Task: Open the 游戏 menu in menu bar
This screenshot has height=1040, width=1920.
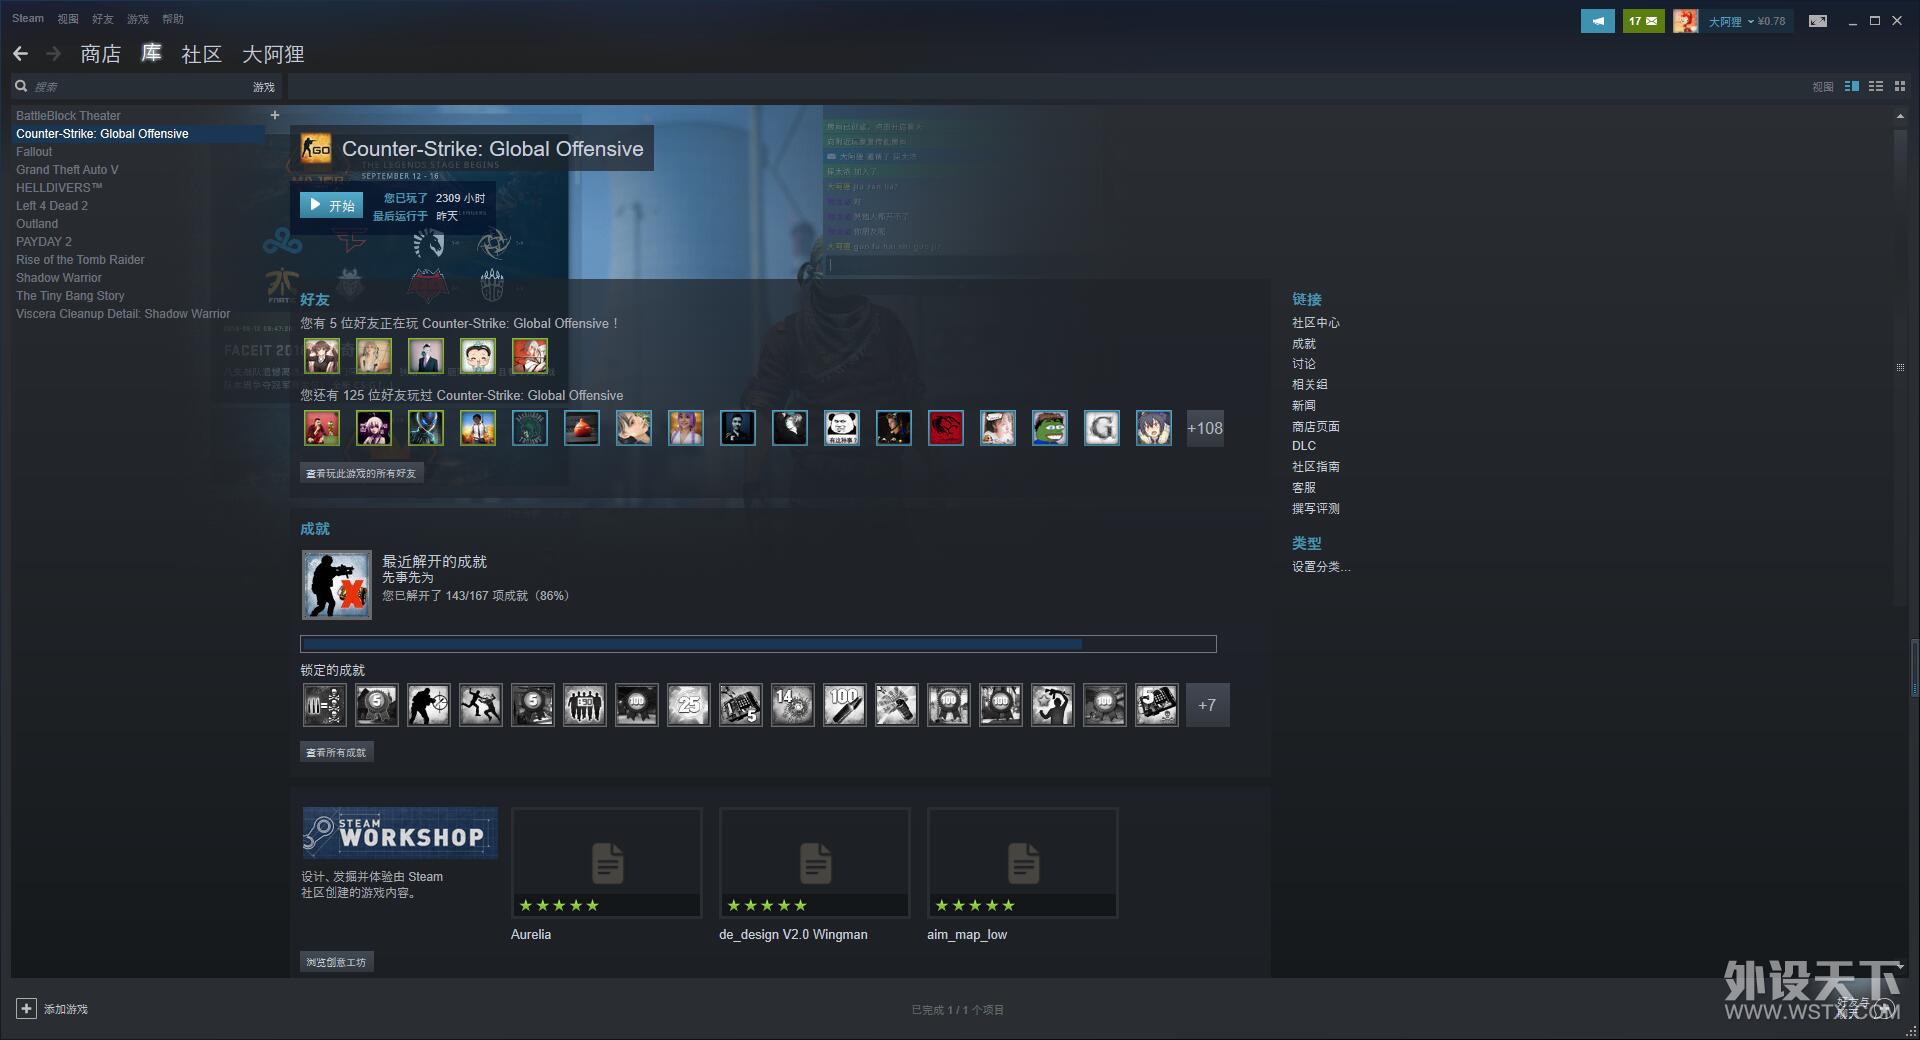Action: (138, 19)
